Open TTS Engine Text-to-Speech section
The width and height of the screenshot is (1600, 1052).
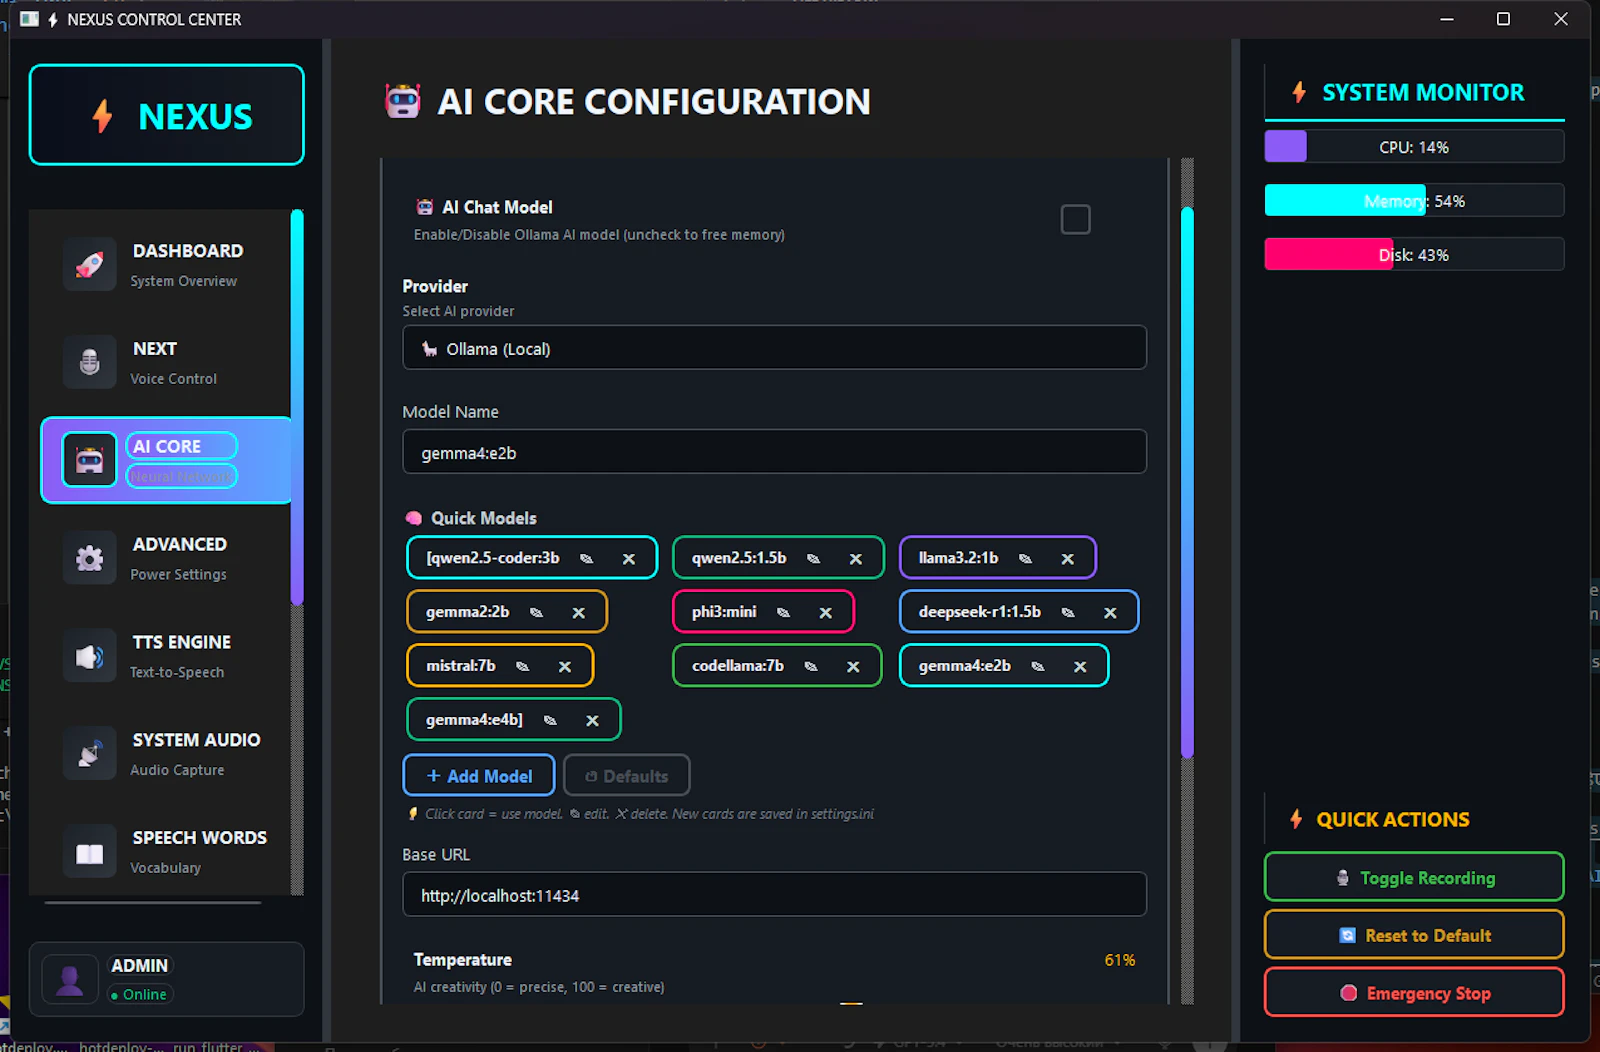pos(166,656)
